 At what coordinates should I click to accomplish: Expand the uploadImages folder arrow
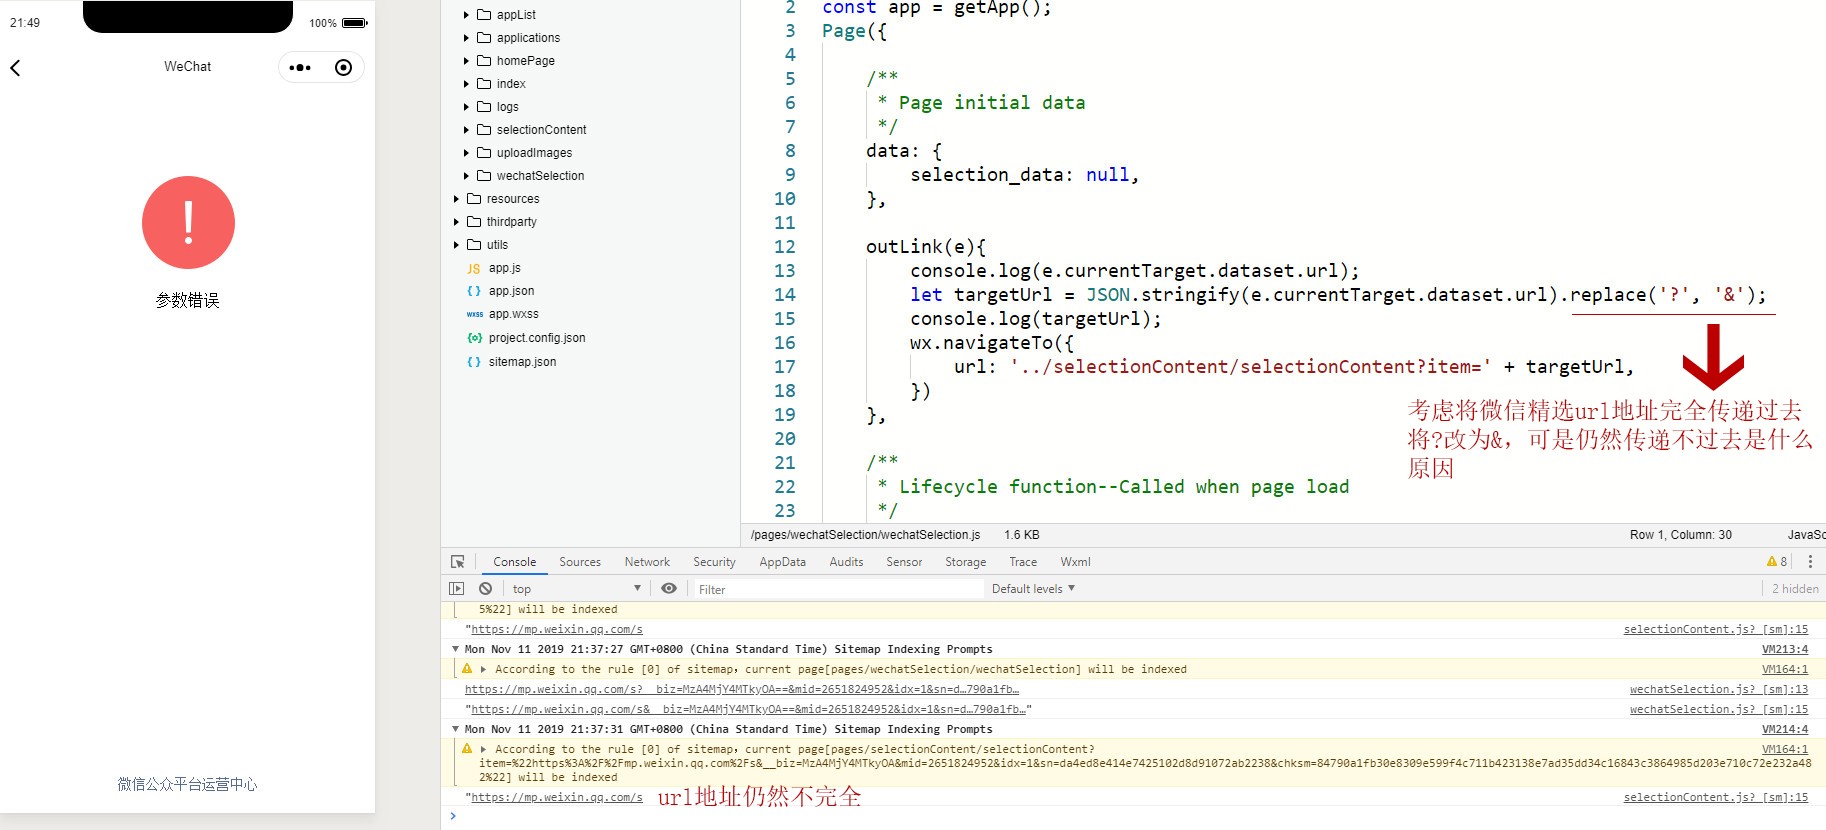466,153
